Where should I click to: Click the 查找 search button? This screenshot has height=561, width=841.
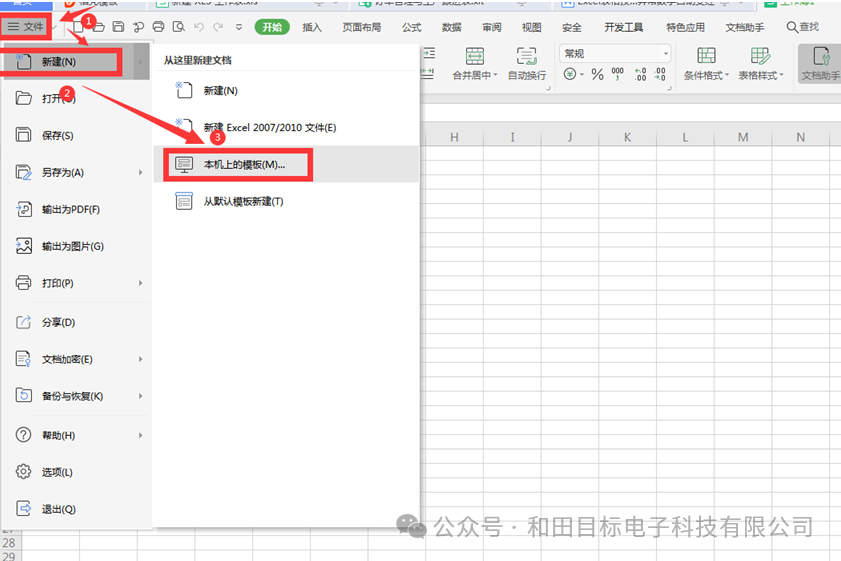[x=802, y=27]
